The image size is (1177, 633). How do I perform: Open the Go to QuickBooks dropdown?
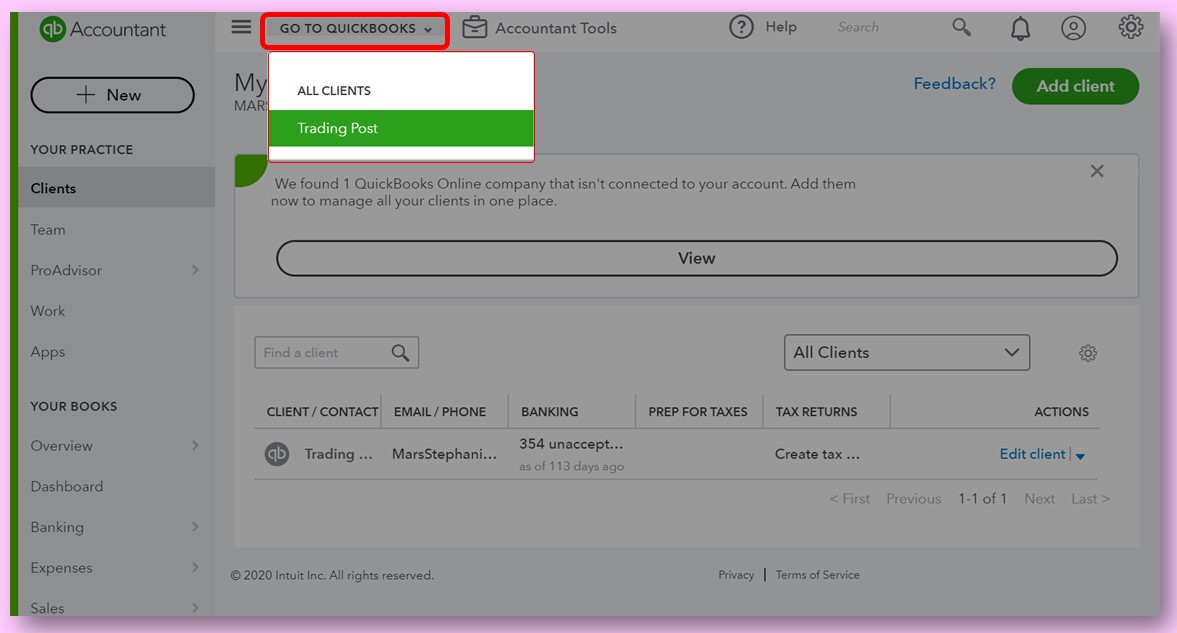coord(355,29)
